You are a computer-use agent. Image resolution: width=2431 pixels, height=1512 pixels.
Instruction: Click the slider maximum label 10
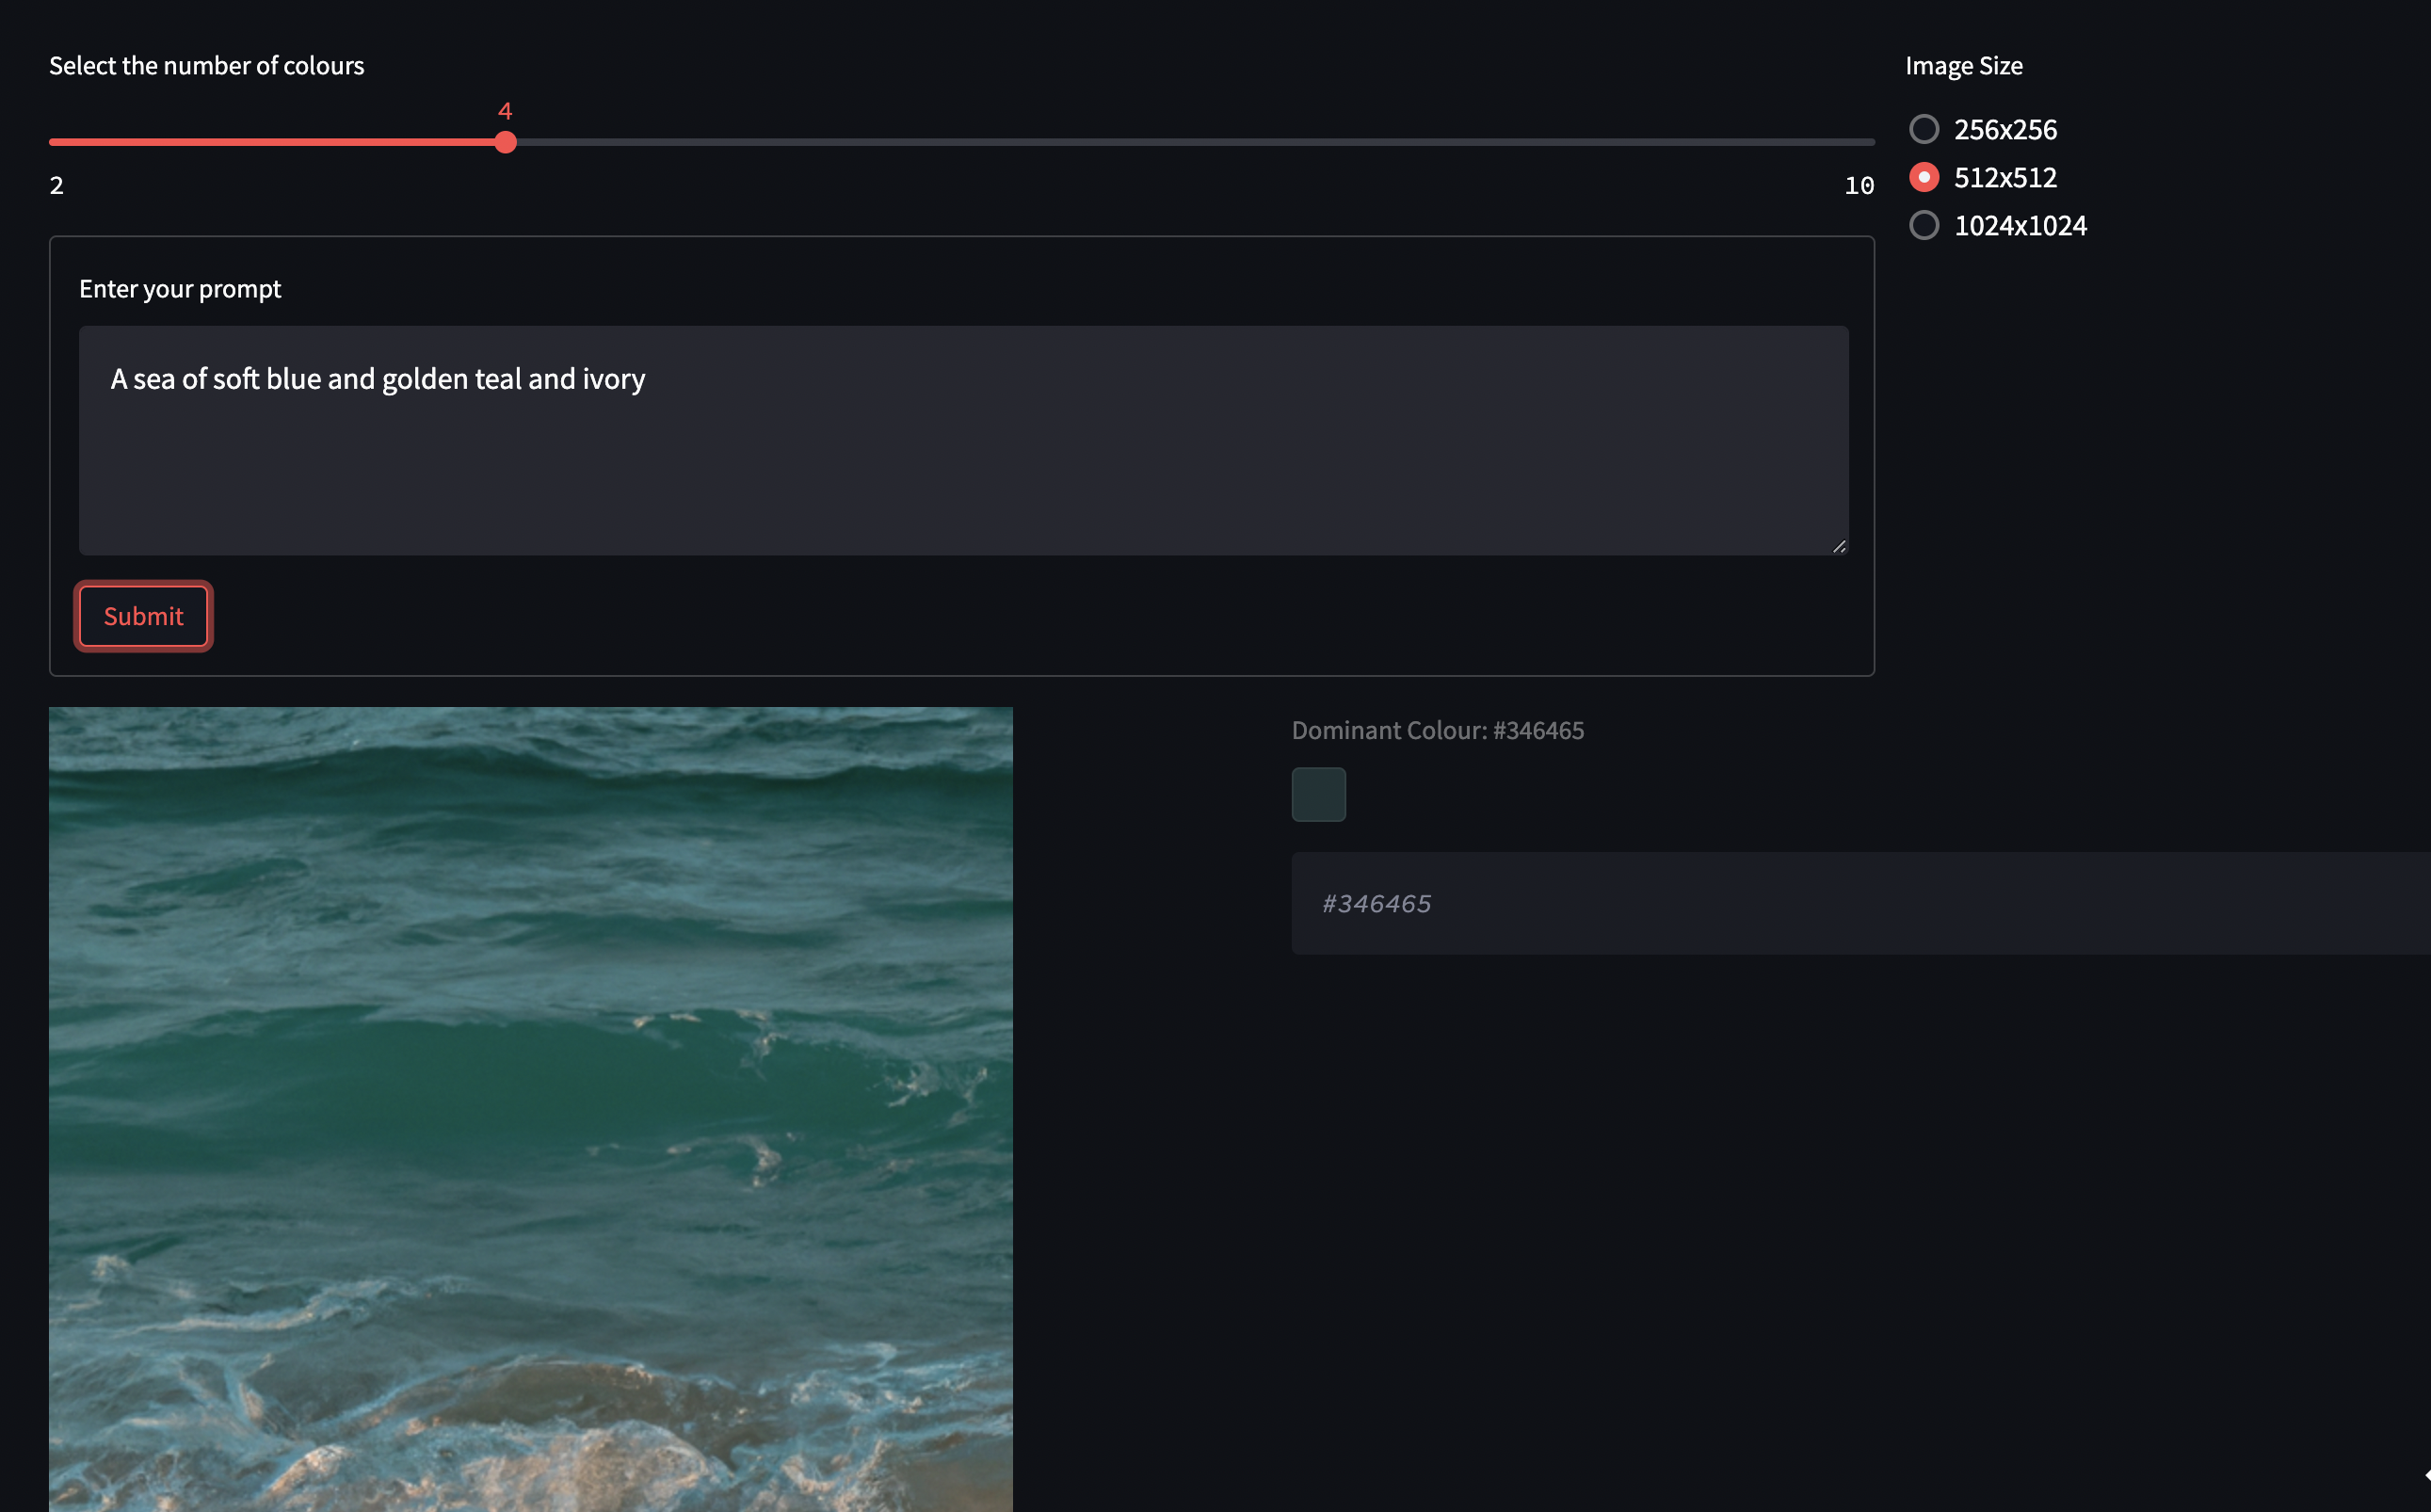click(1859, 186)
